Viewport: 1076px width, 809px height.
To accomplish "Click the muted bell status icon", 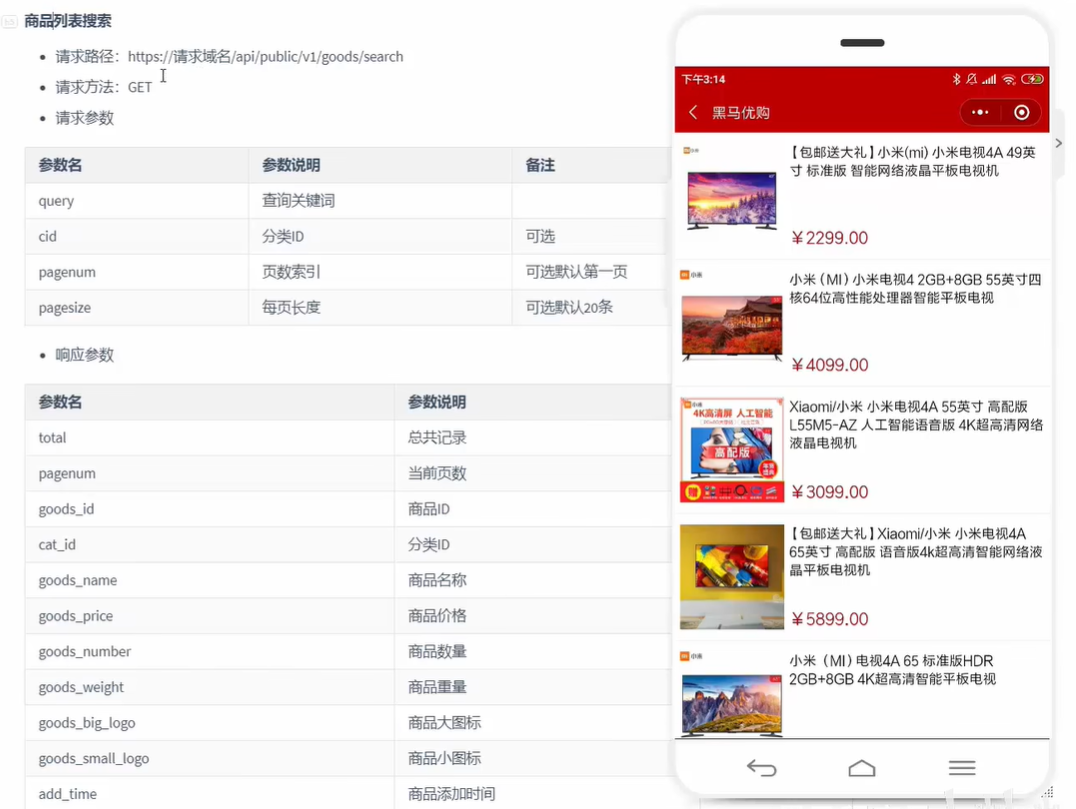I will [971, 79].
